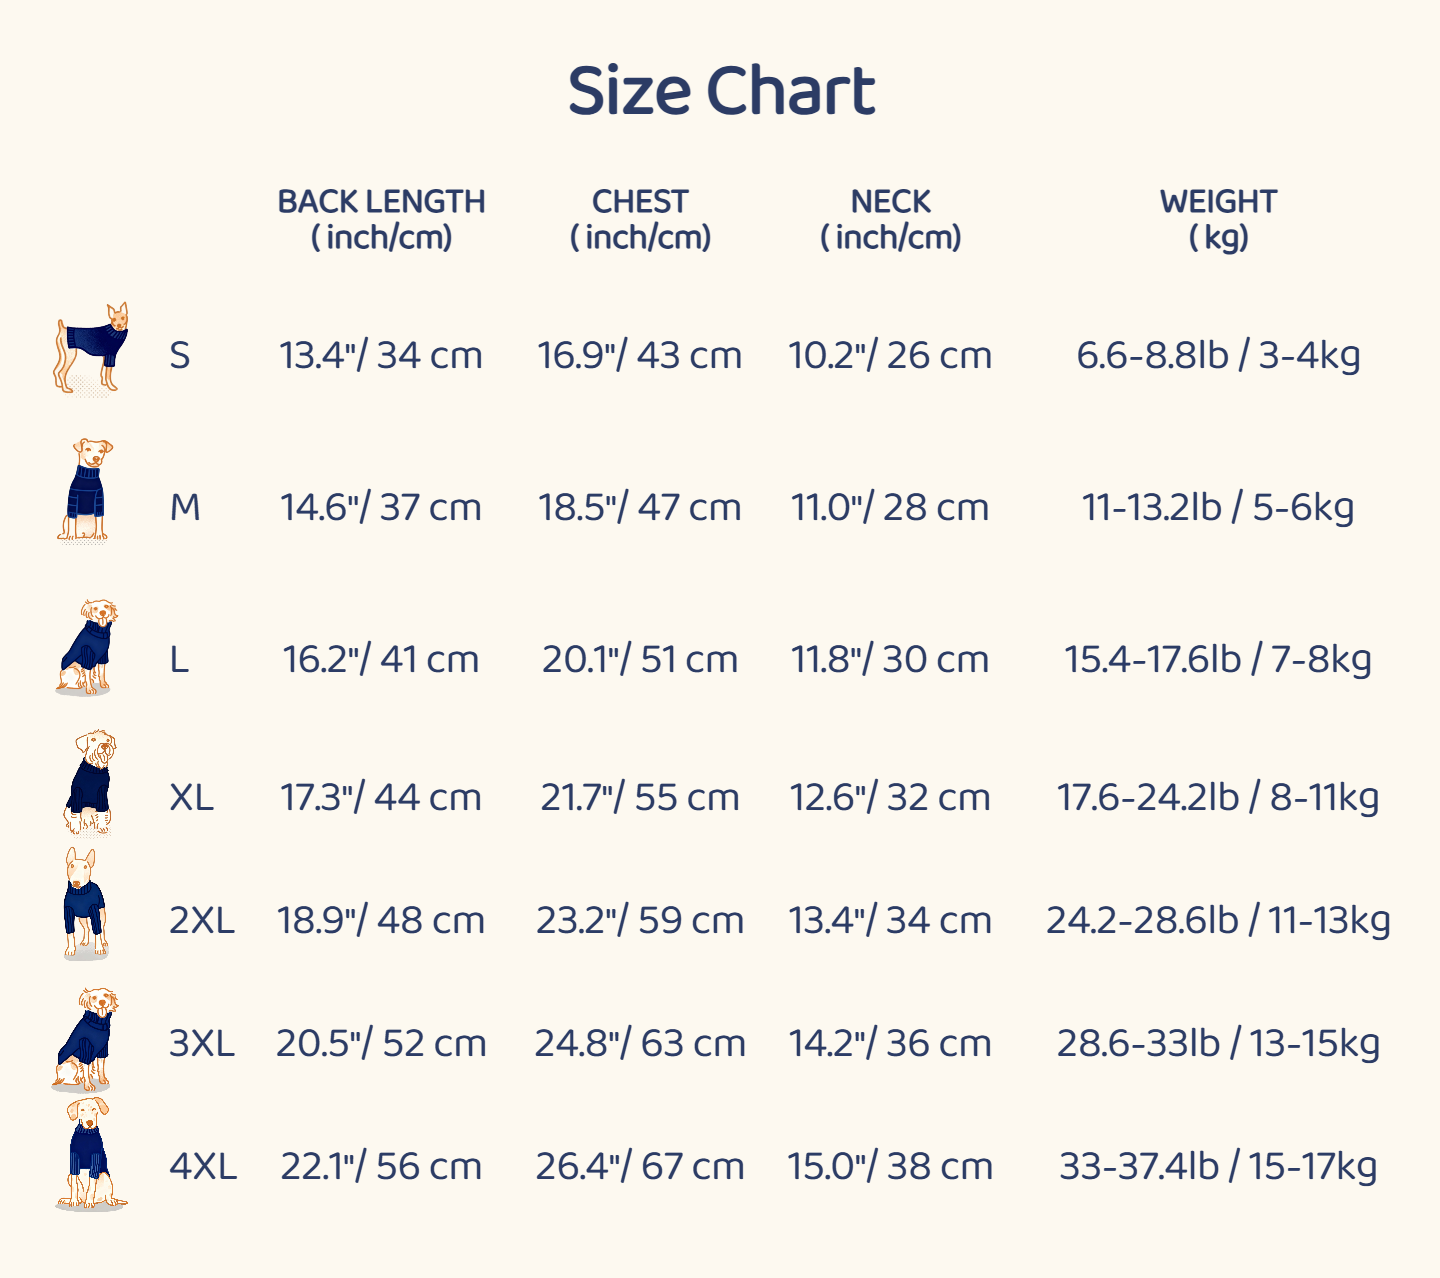Screen dimensions: 1440x1278
Task: Select the dog icon for size L
Action: point(88,647)
